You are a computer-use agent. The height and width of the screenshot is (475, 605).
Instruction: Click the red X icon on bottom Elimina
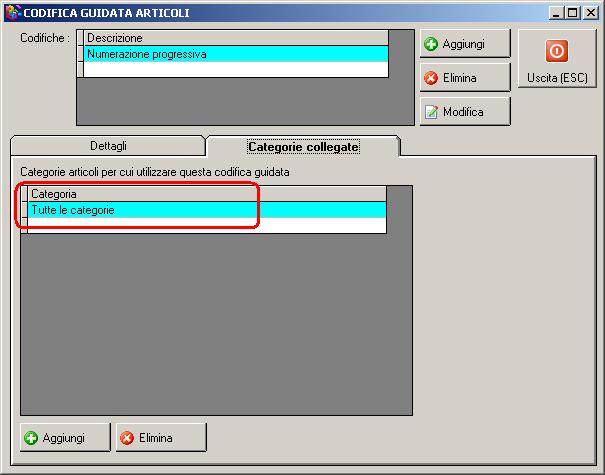pyautogui.click(x=127, y=438)
